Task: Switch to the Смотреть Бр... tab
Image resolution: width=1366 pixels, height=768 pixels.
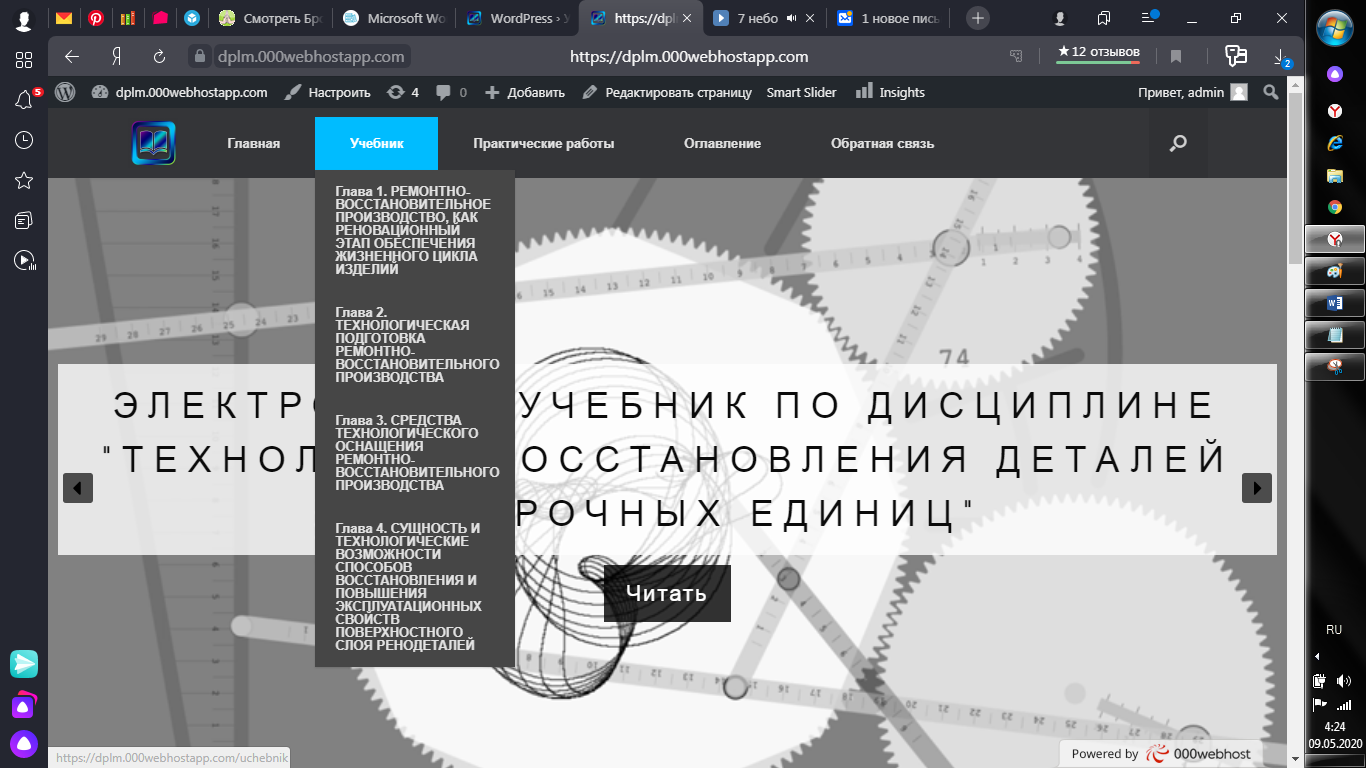Action: pos(270,18)
